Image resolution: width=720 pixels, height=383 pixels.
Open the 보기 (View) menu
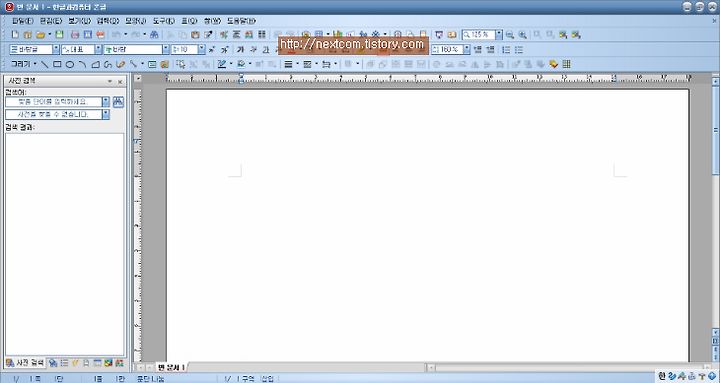80,21
